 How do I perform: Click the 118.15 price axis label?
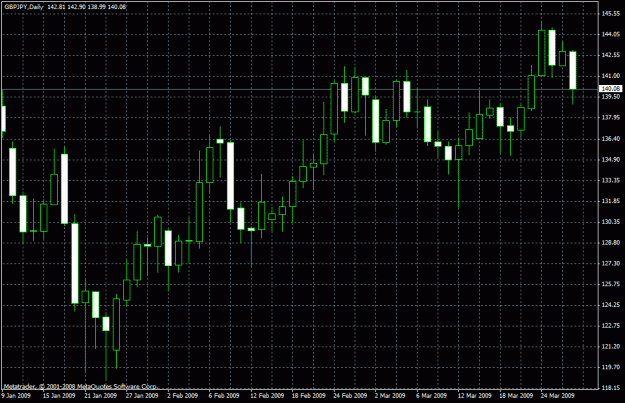click(611, 388)
